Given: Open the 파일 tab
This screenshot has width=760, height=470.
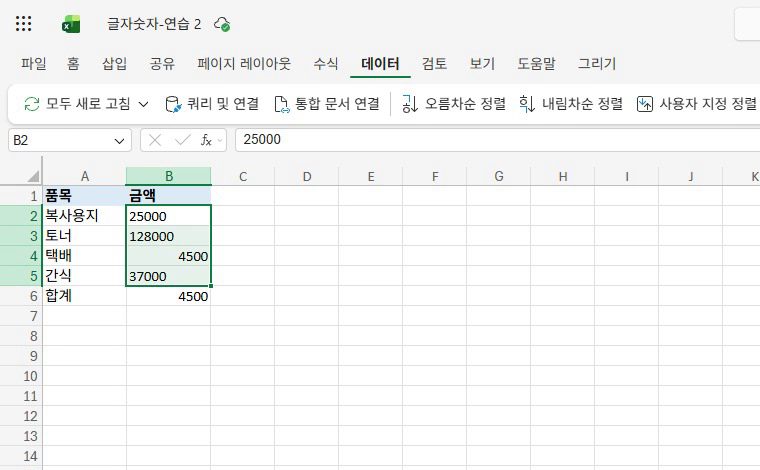Looking at the screenshot, I should [x=33, y=63].
